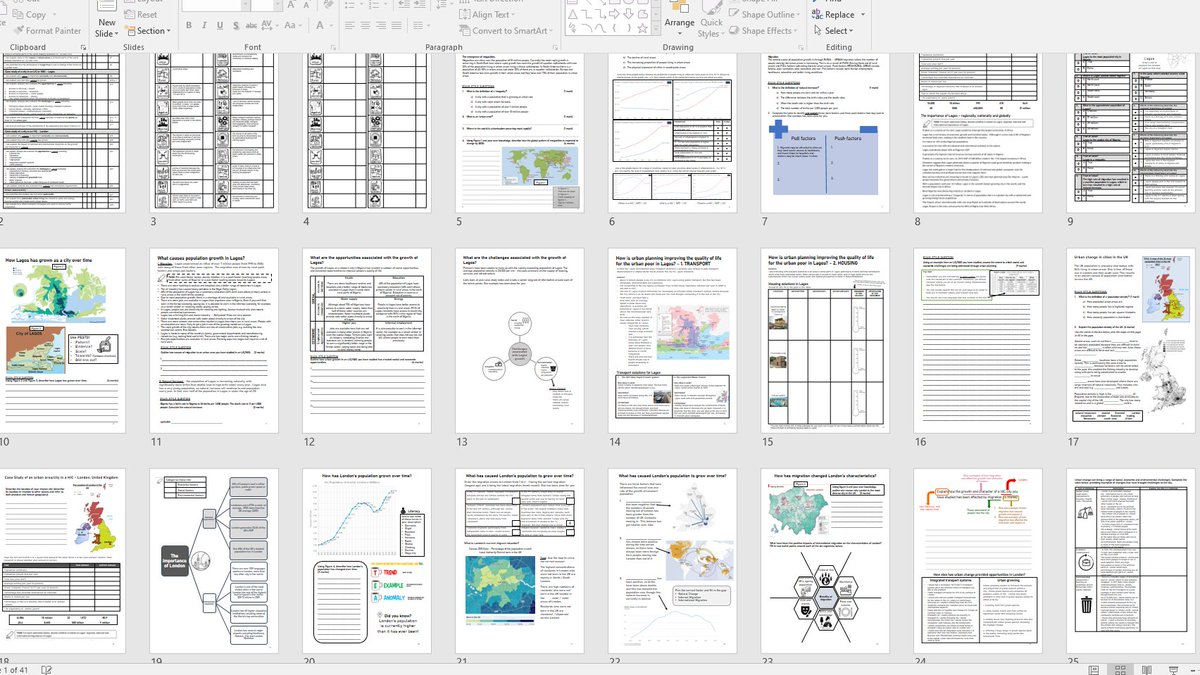Click the Replace icon
Image resolution: width=1200 pixels, height=675 pixels.
point(816,14)
